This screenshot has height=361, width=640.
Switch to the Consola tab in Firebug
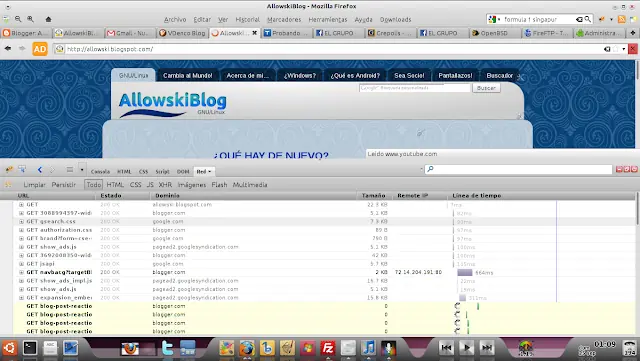pyautogui.click(x=100, y=172)
